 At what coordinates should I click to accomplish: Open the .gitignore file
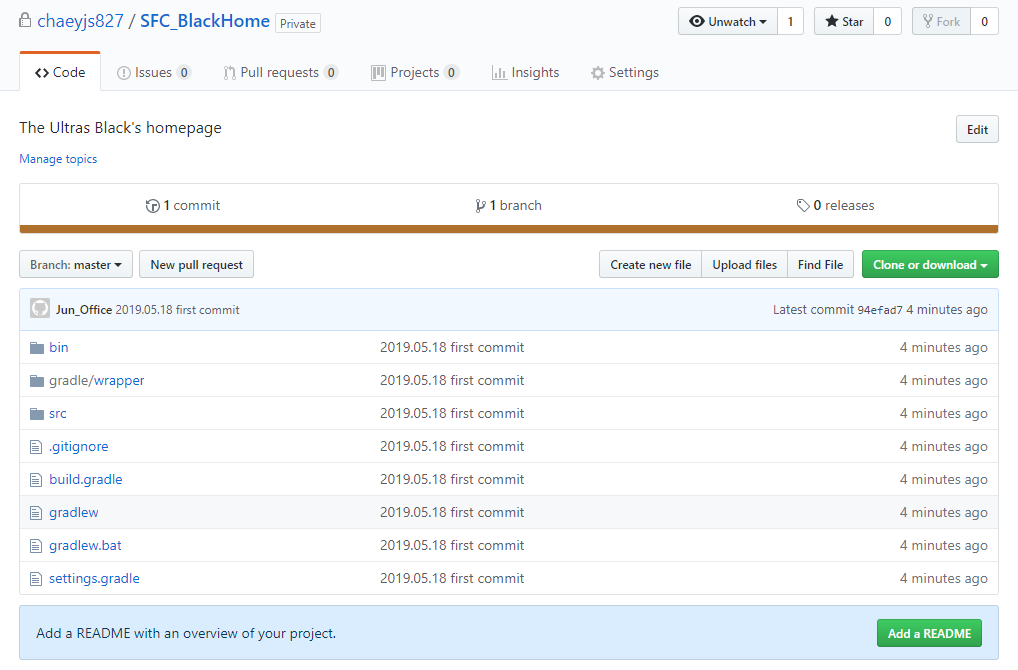[x=79, y=447]
